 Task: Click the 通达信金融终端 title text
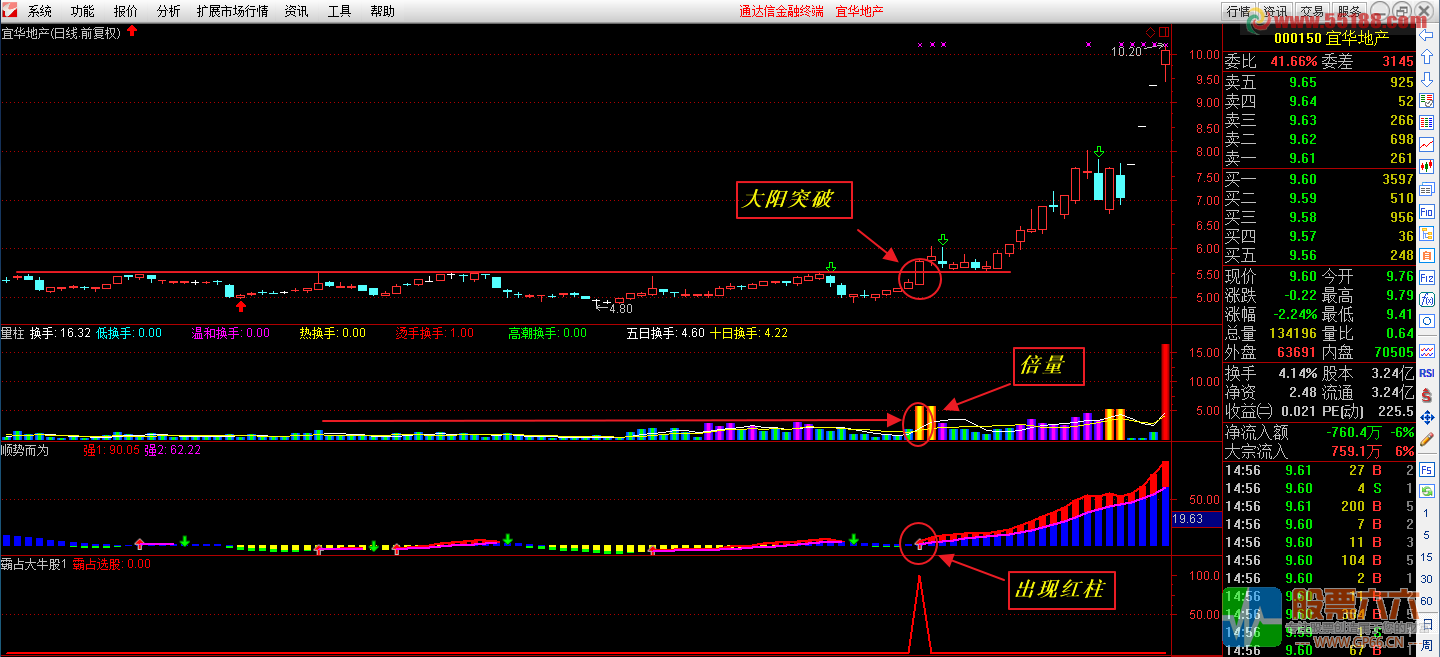tap(782, 11)
